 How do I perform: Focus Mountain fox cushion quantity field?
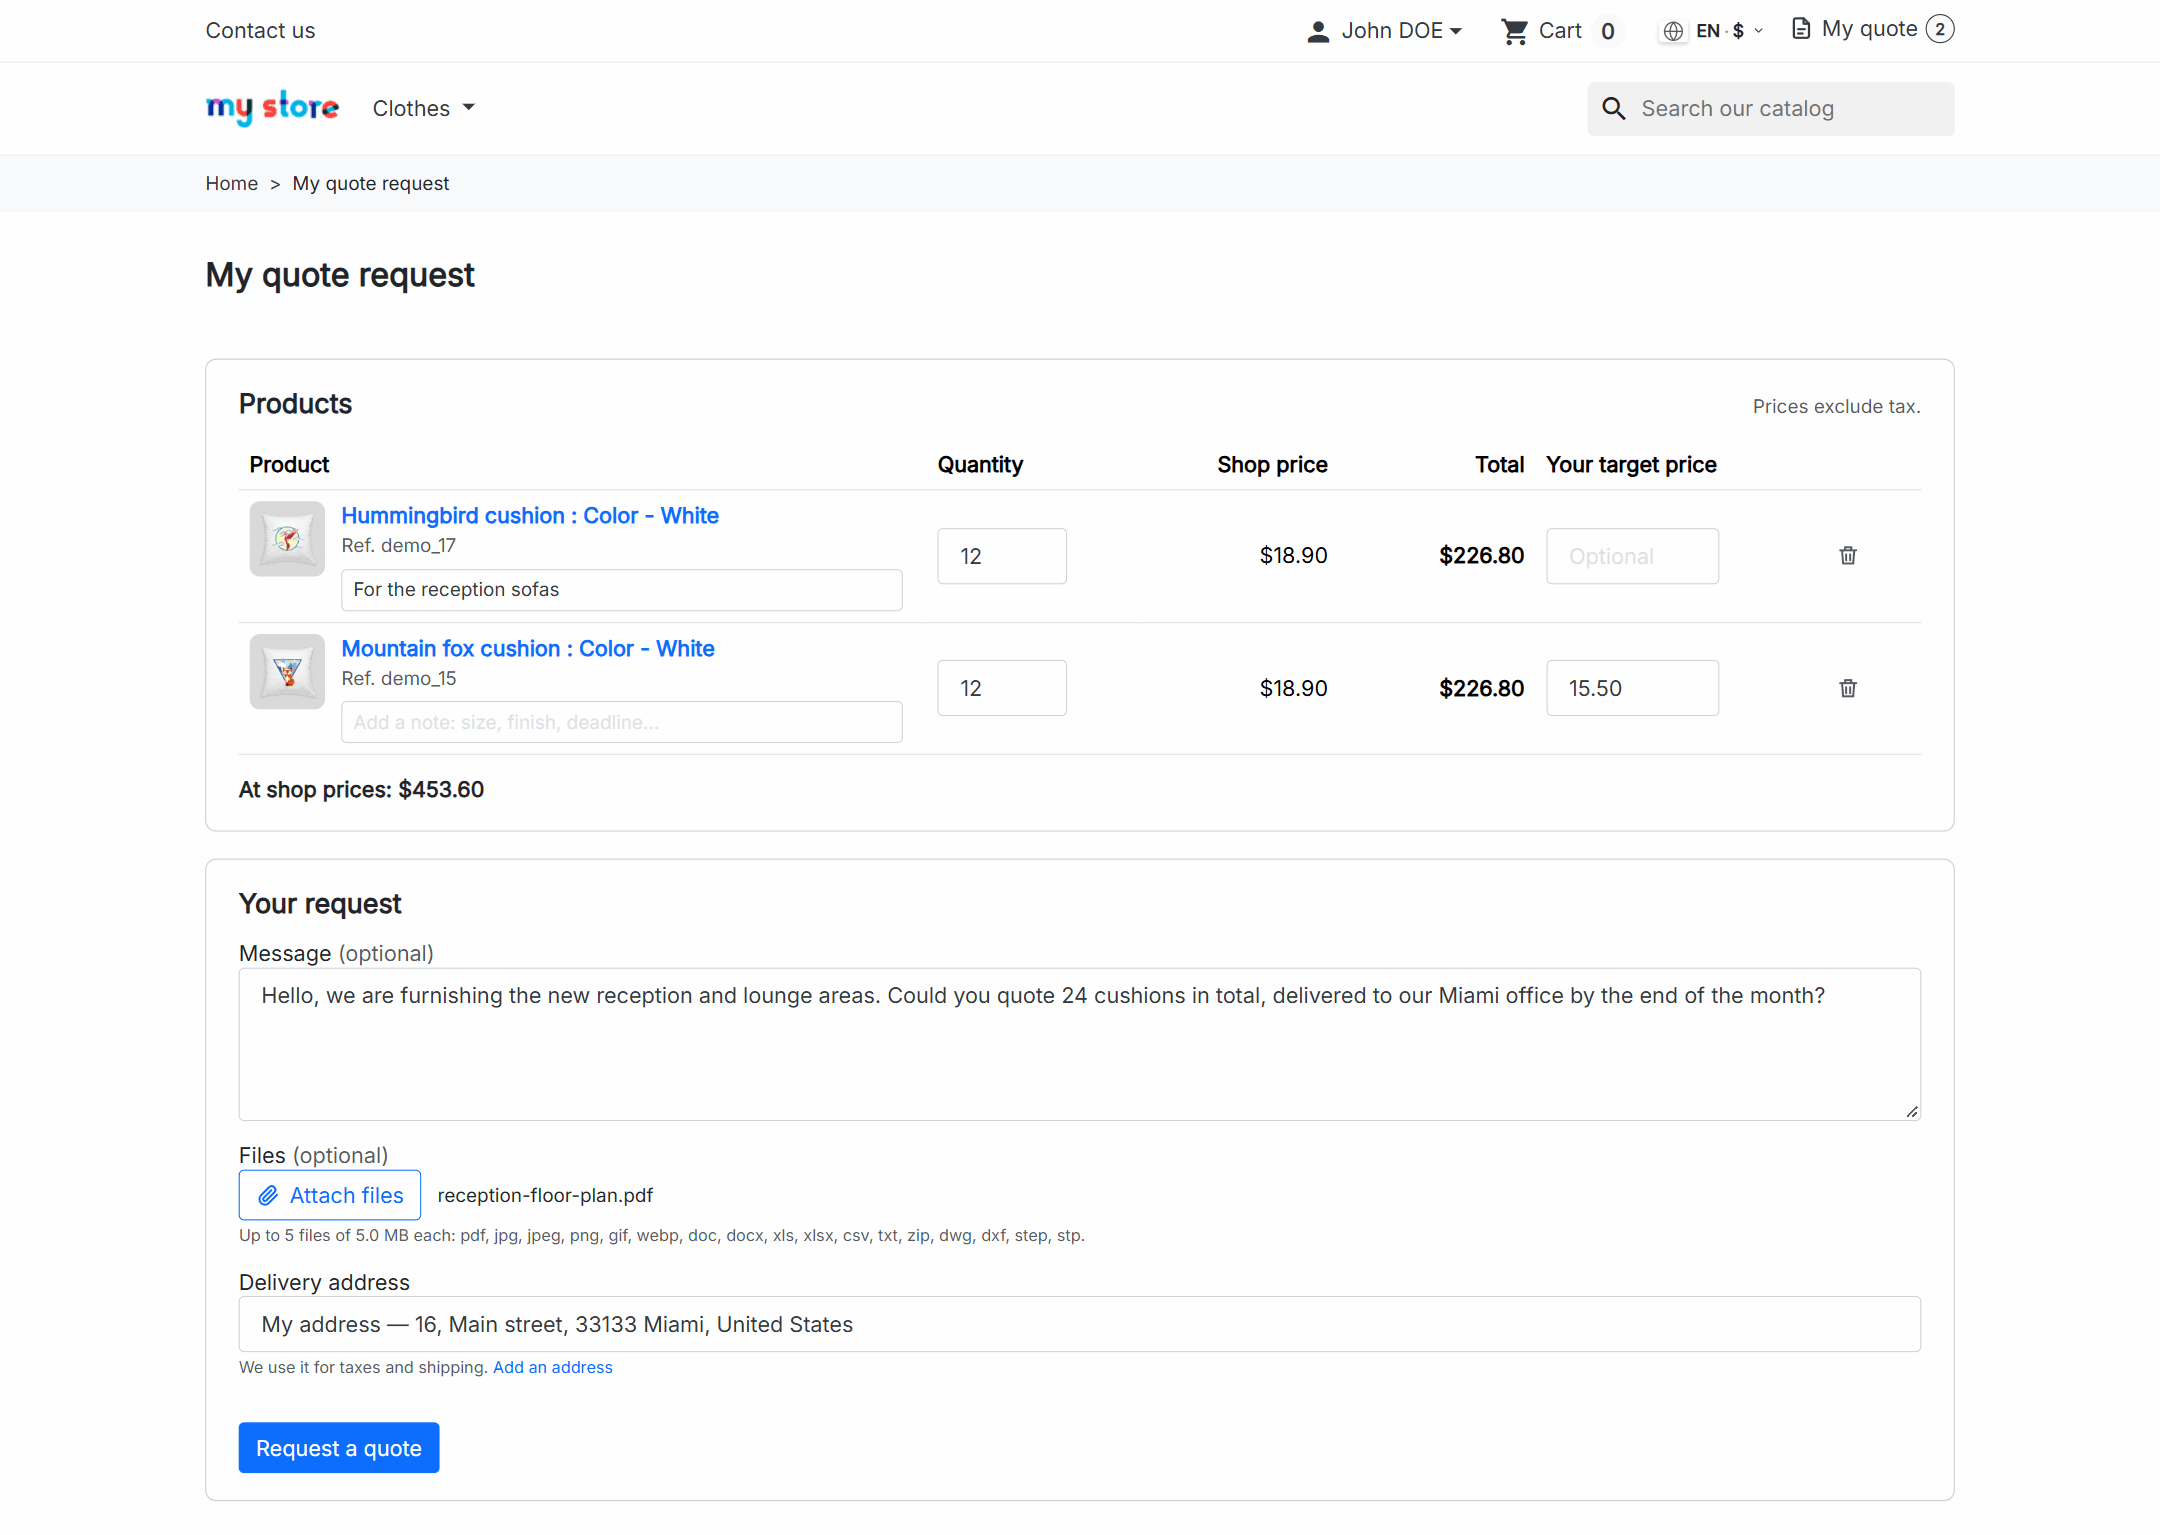click(1002, 688)
